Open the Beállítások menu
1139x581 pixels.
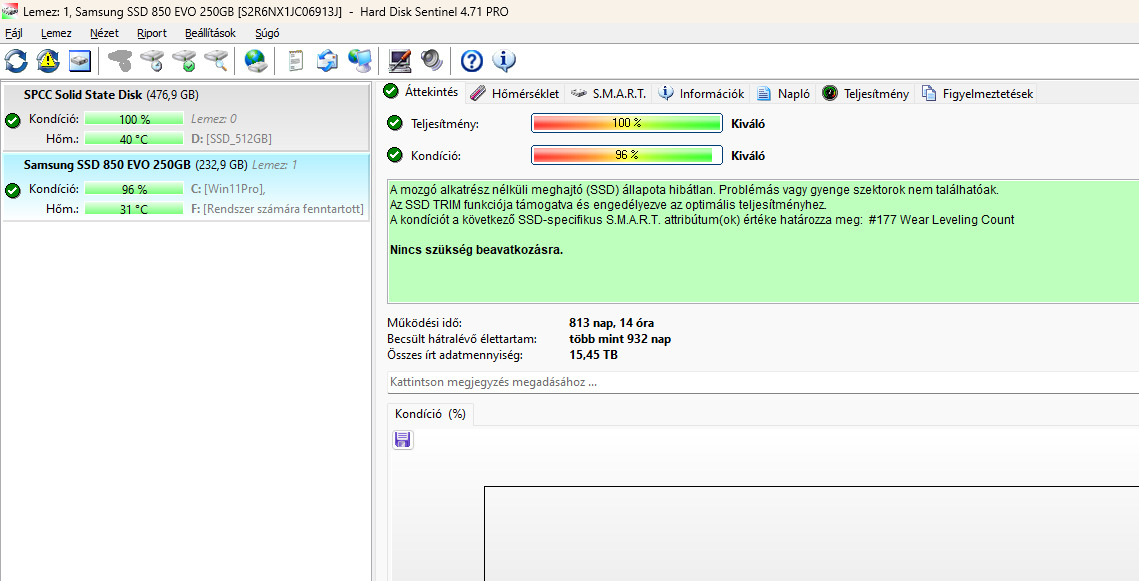[211, 33]
